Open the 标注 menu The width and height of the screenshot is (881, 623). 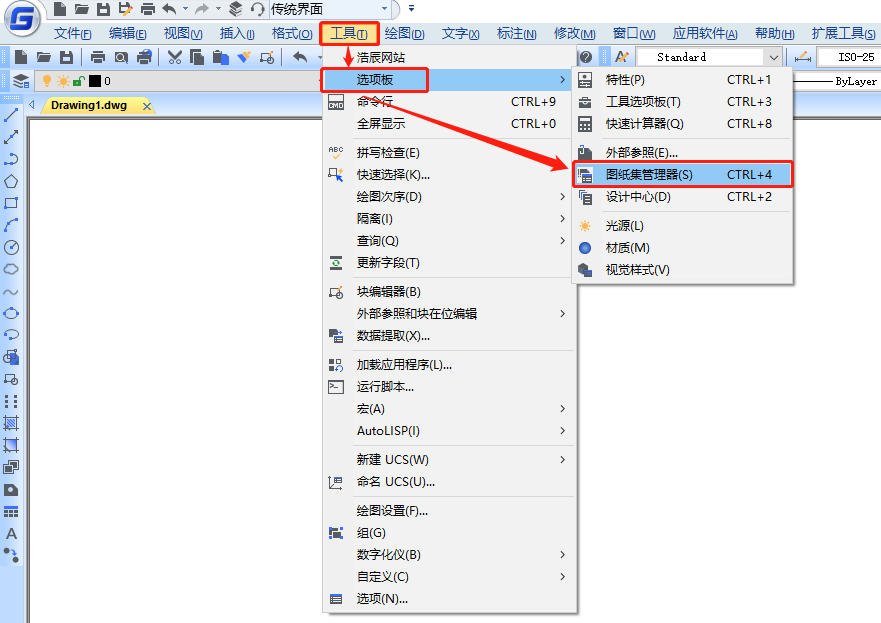pos(516,33)
